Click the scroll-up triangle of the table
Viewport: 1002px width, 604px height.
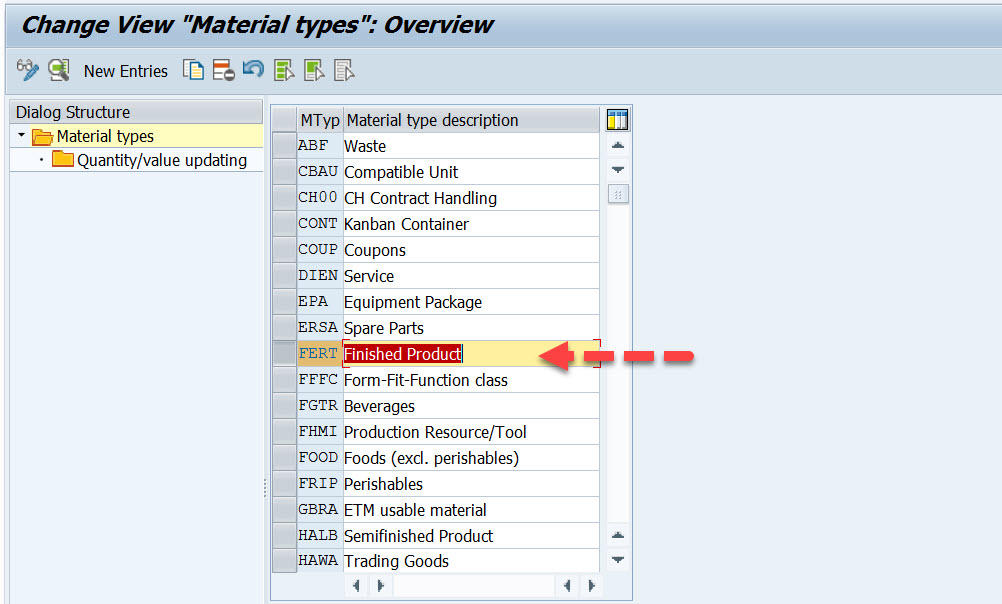(x=617, y=145)
